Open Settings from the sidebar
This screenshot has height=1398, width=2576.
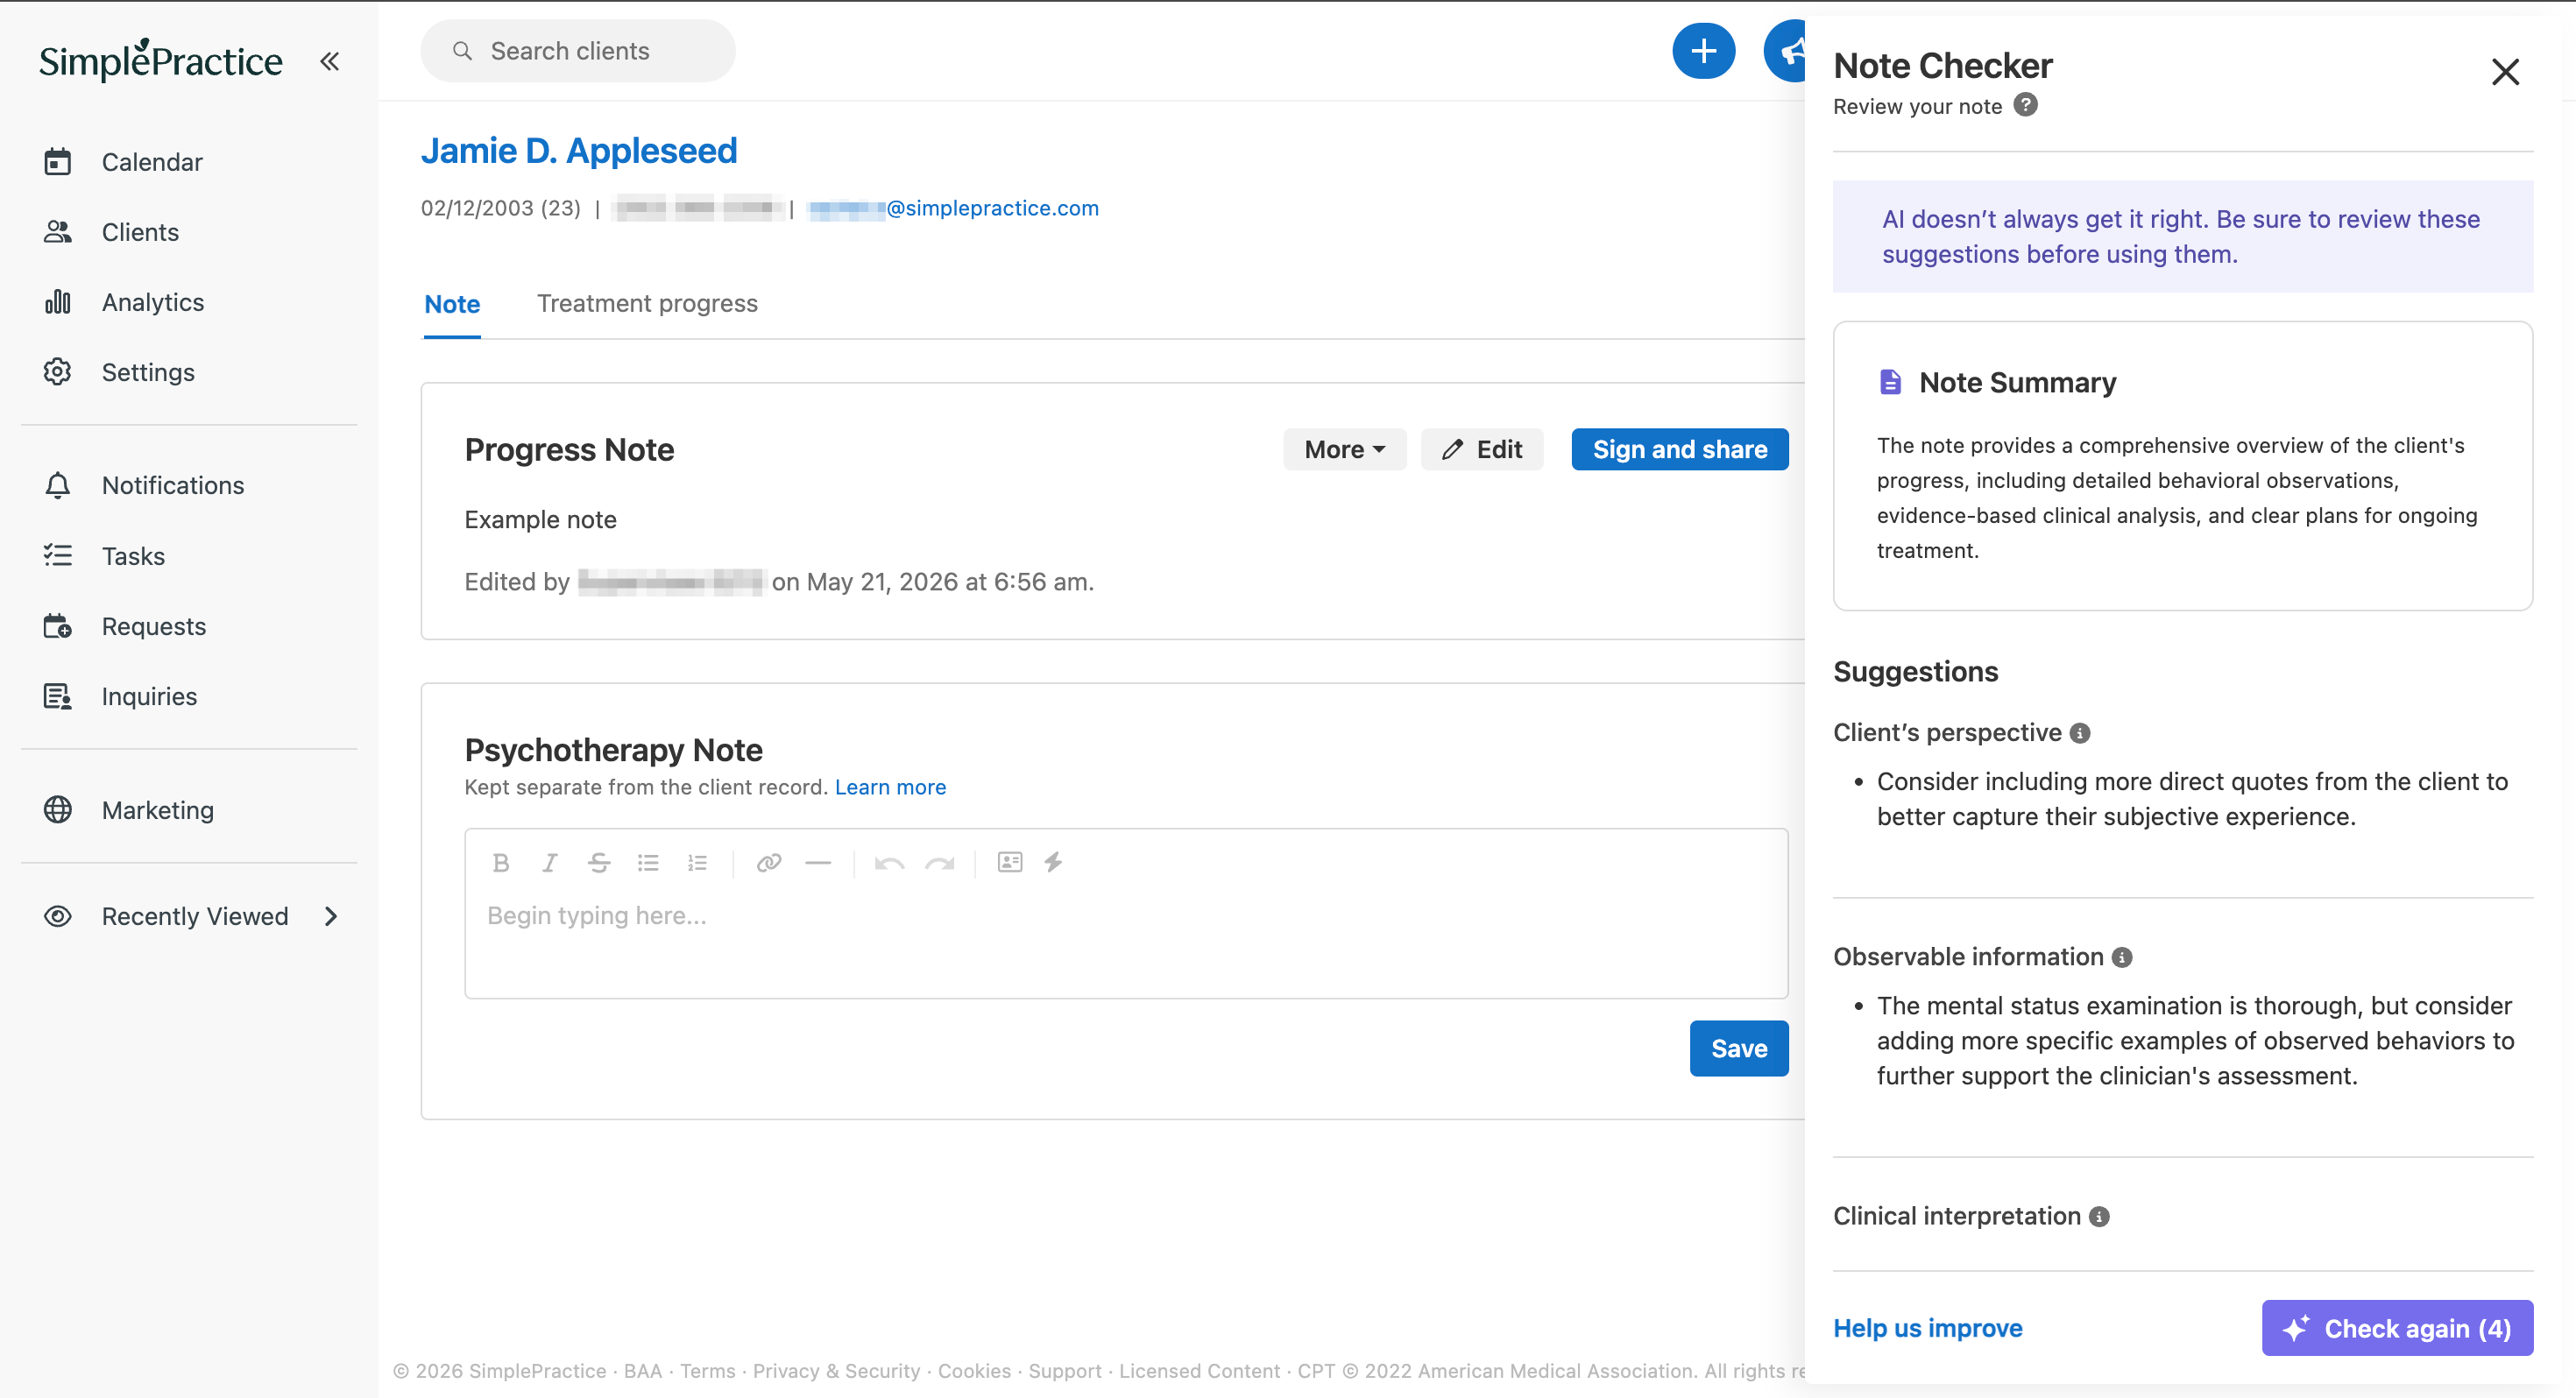148,372
